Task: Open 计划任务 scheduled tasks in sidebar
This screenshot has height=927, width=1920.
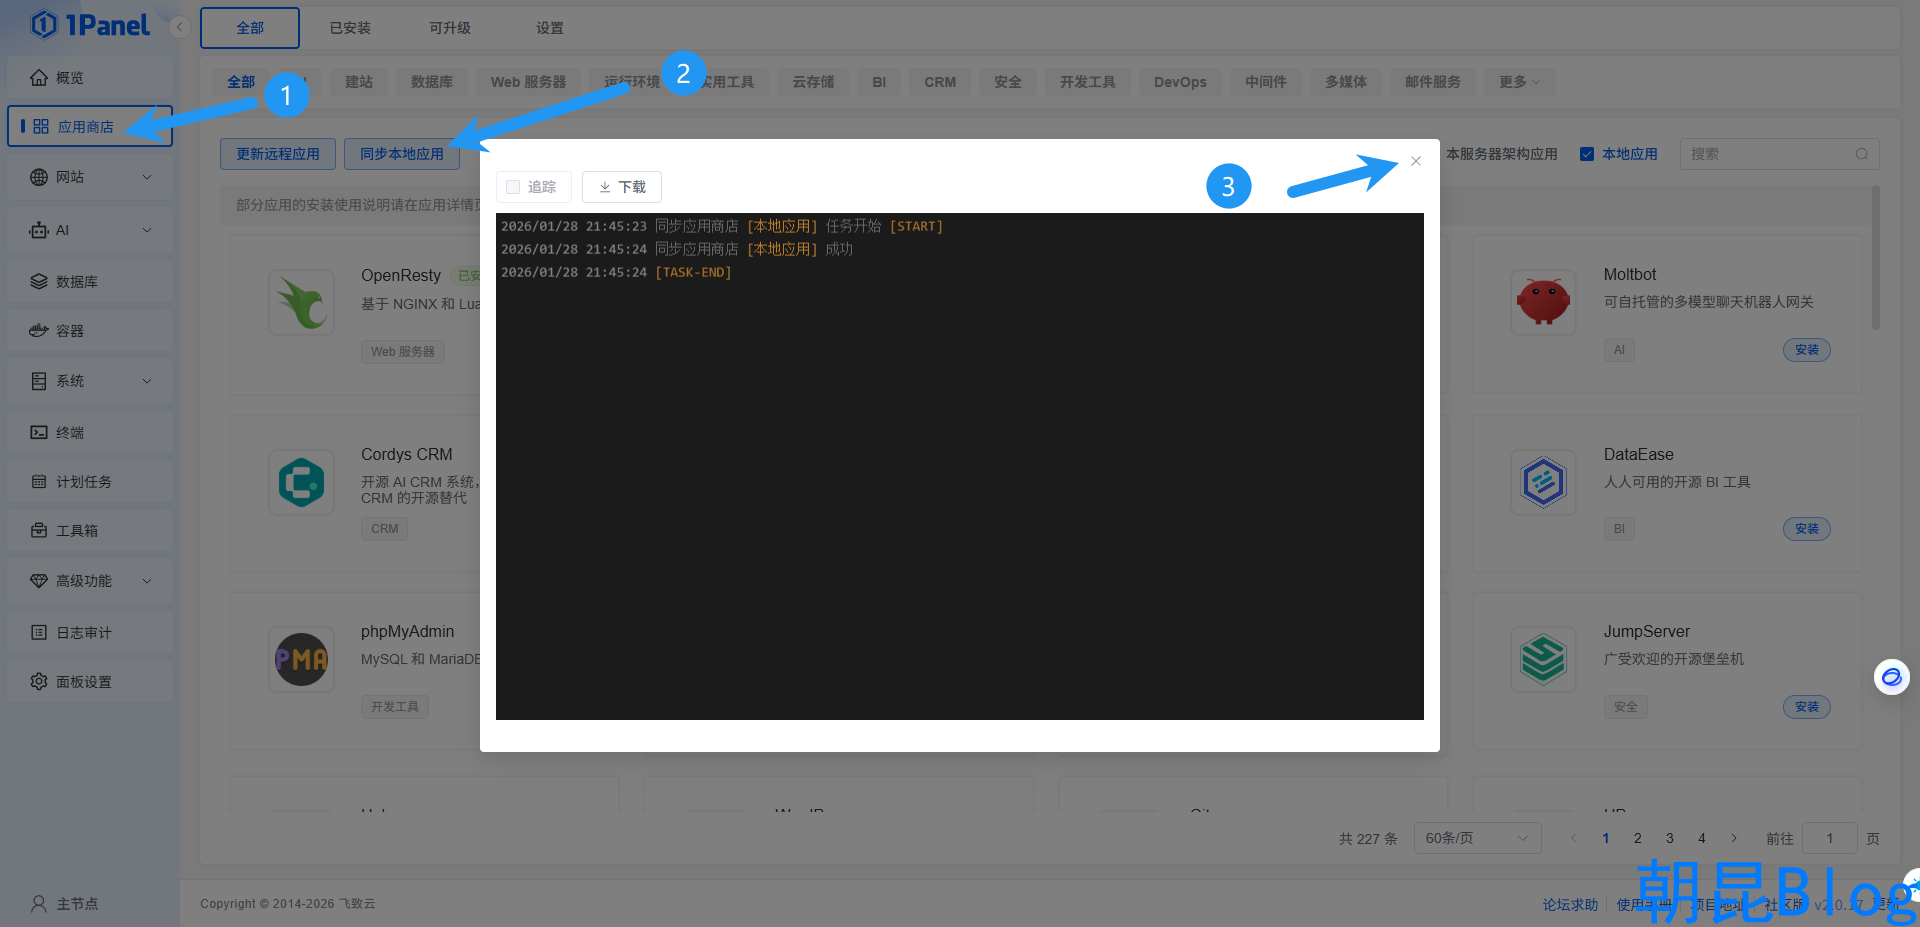Action: pos(90,482)
